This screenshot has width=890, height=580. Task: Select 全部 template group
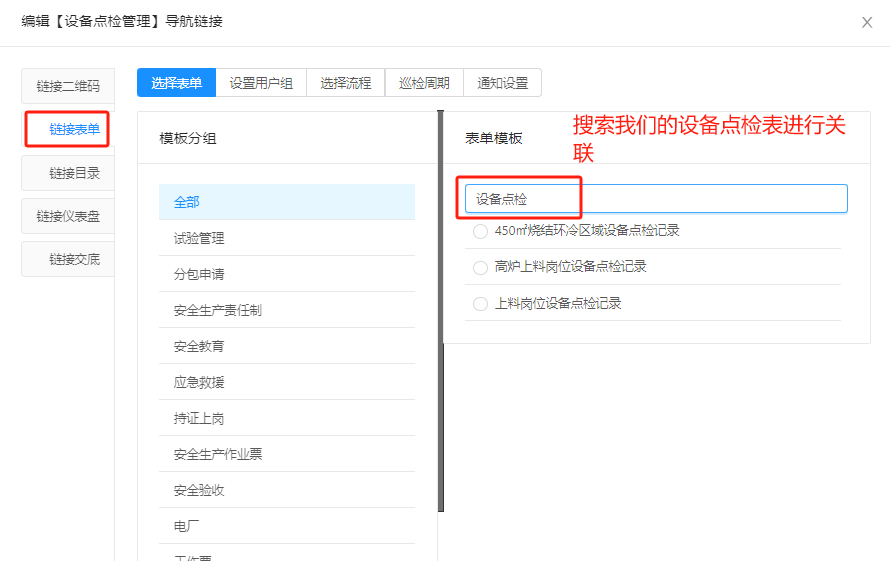pyautogui.click(x=287, y=202)
